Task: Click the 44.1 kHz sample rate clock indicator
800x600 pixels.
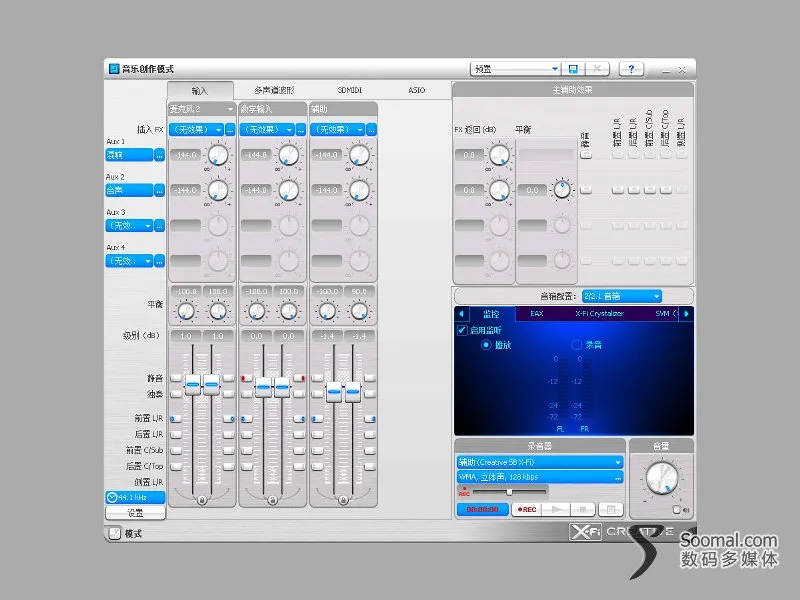Action: [x=135, y=497]
